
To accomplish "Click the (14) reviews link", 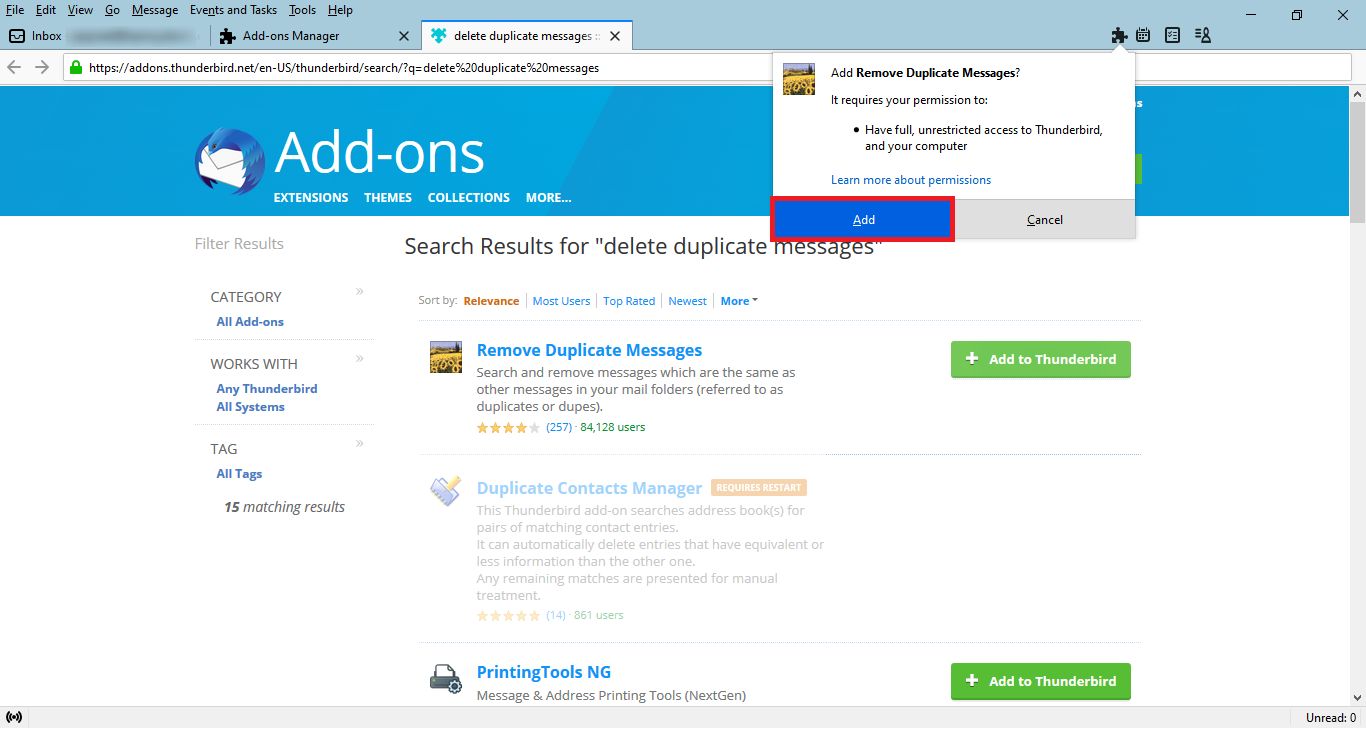I will point(556,615).
